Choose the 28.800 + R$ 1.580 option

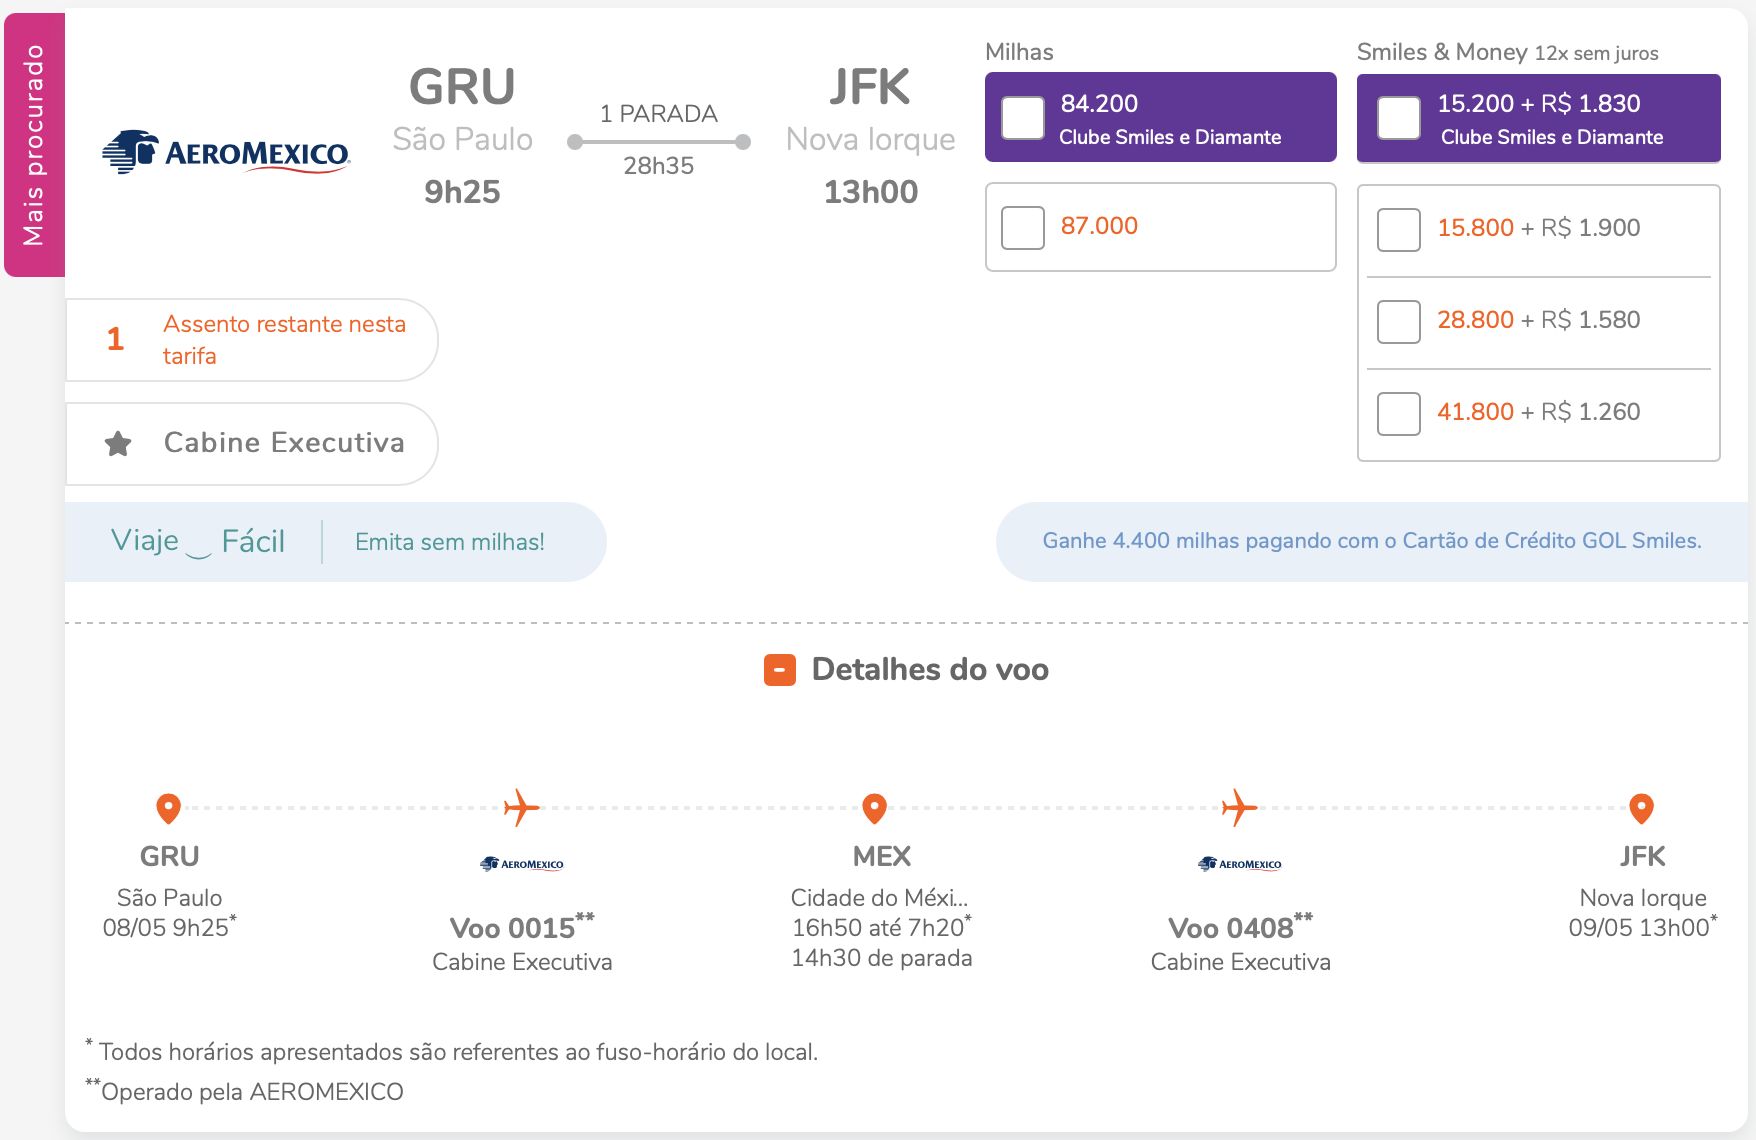click(x=1399, y=322)
